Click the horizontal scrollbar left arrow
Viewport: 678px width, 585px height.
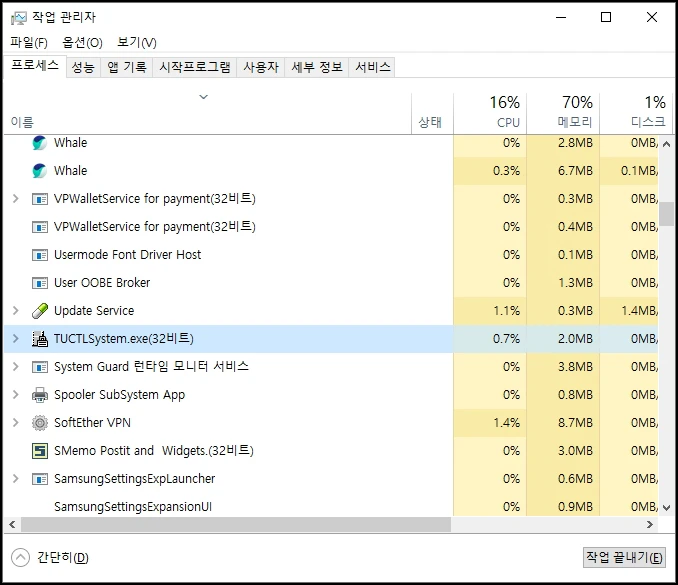12,524
